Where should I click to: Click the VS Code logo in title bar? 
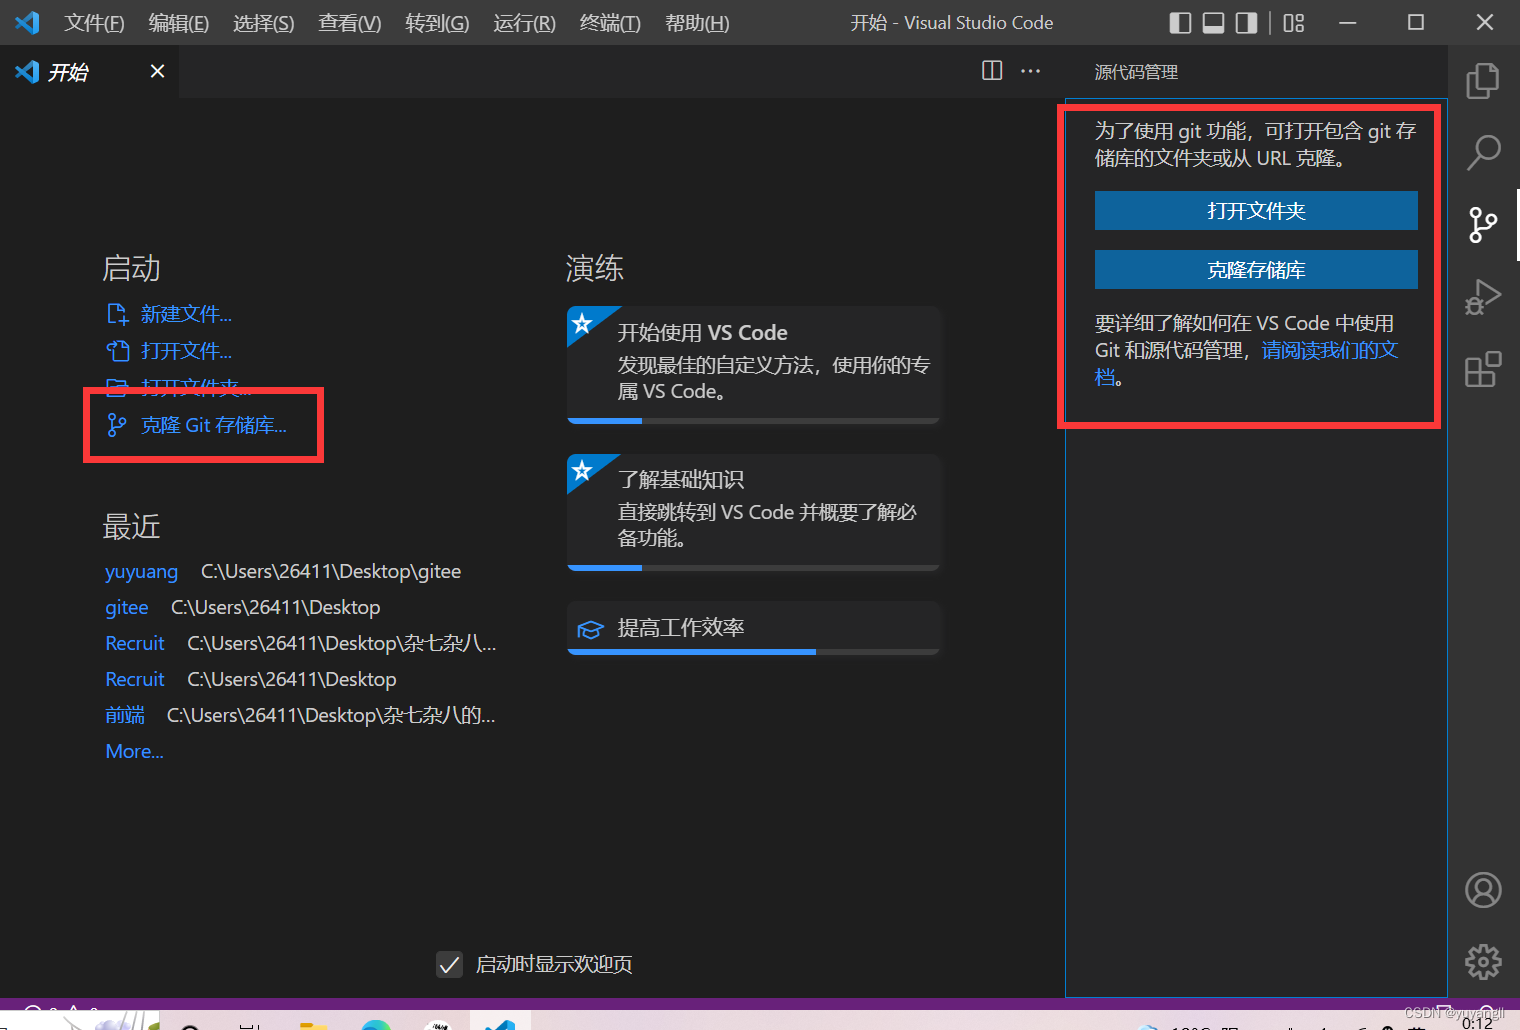(27, 22)
